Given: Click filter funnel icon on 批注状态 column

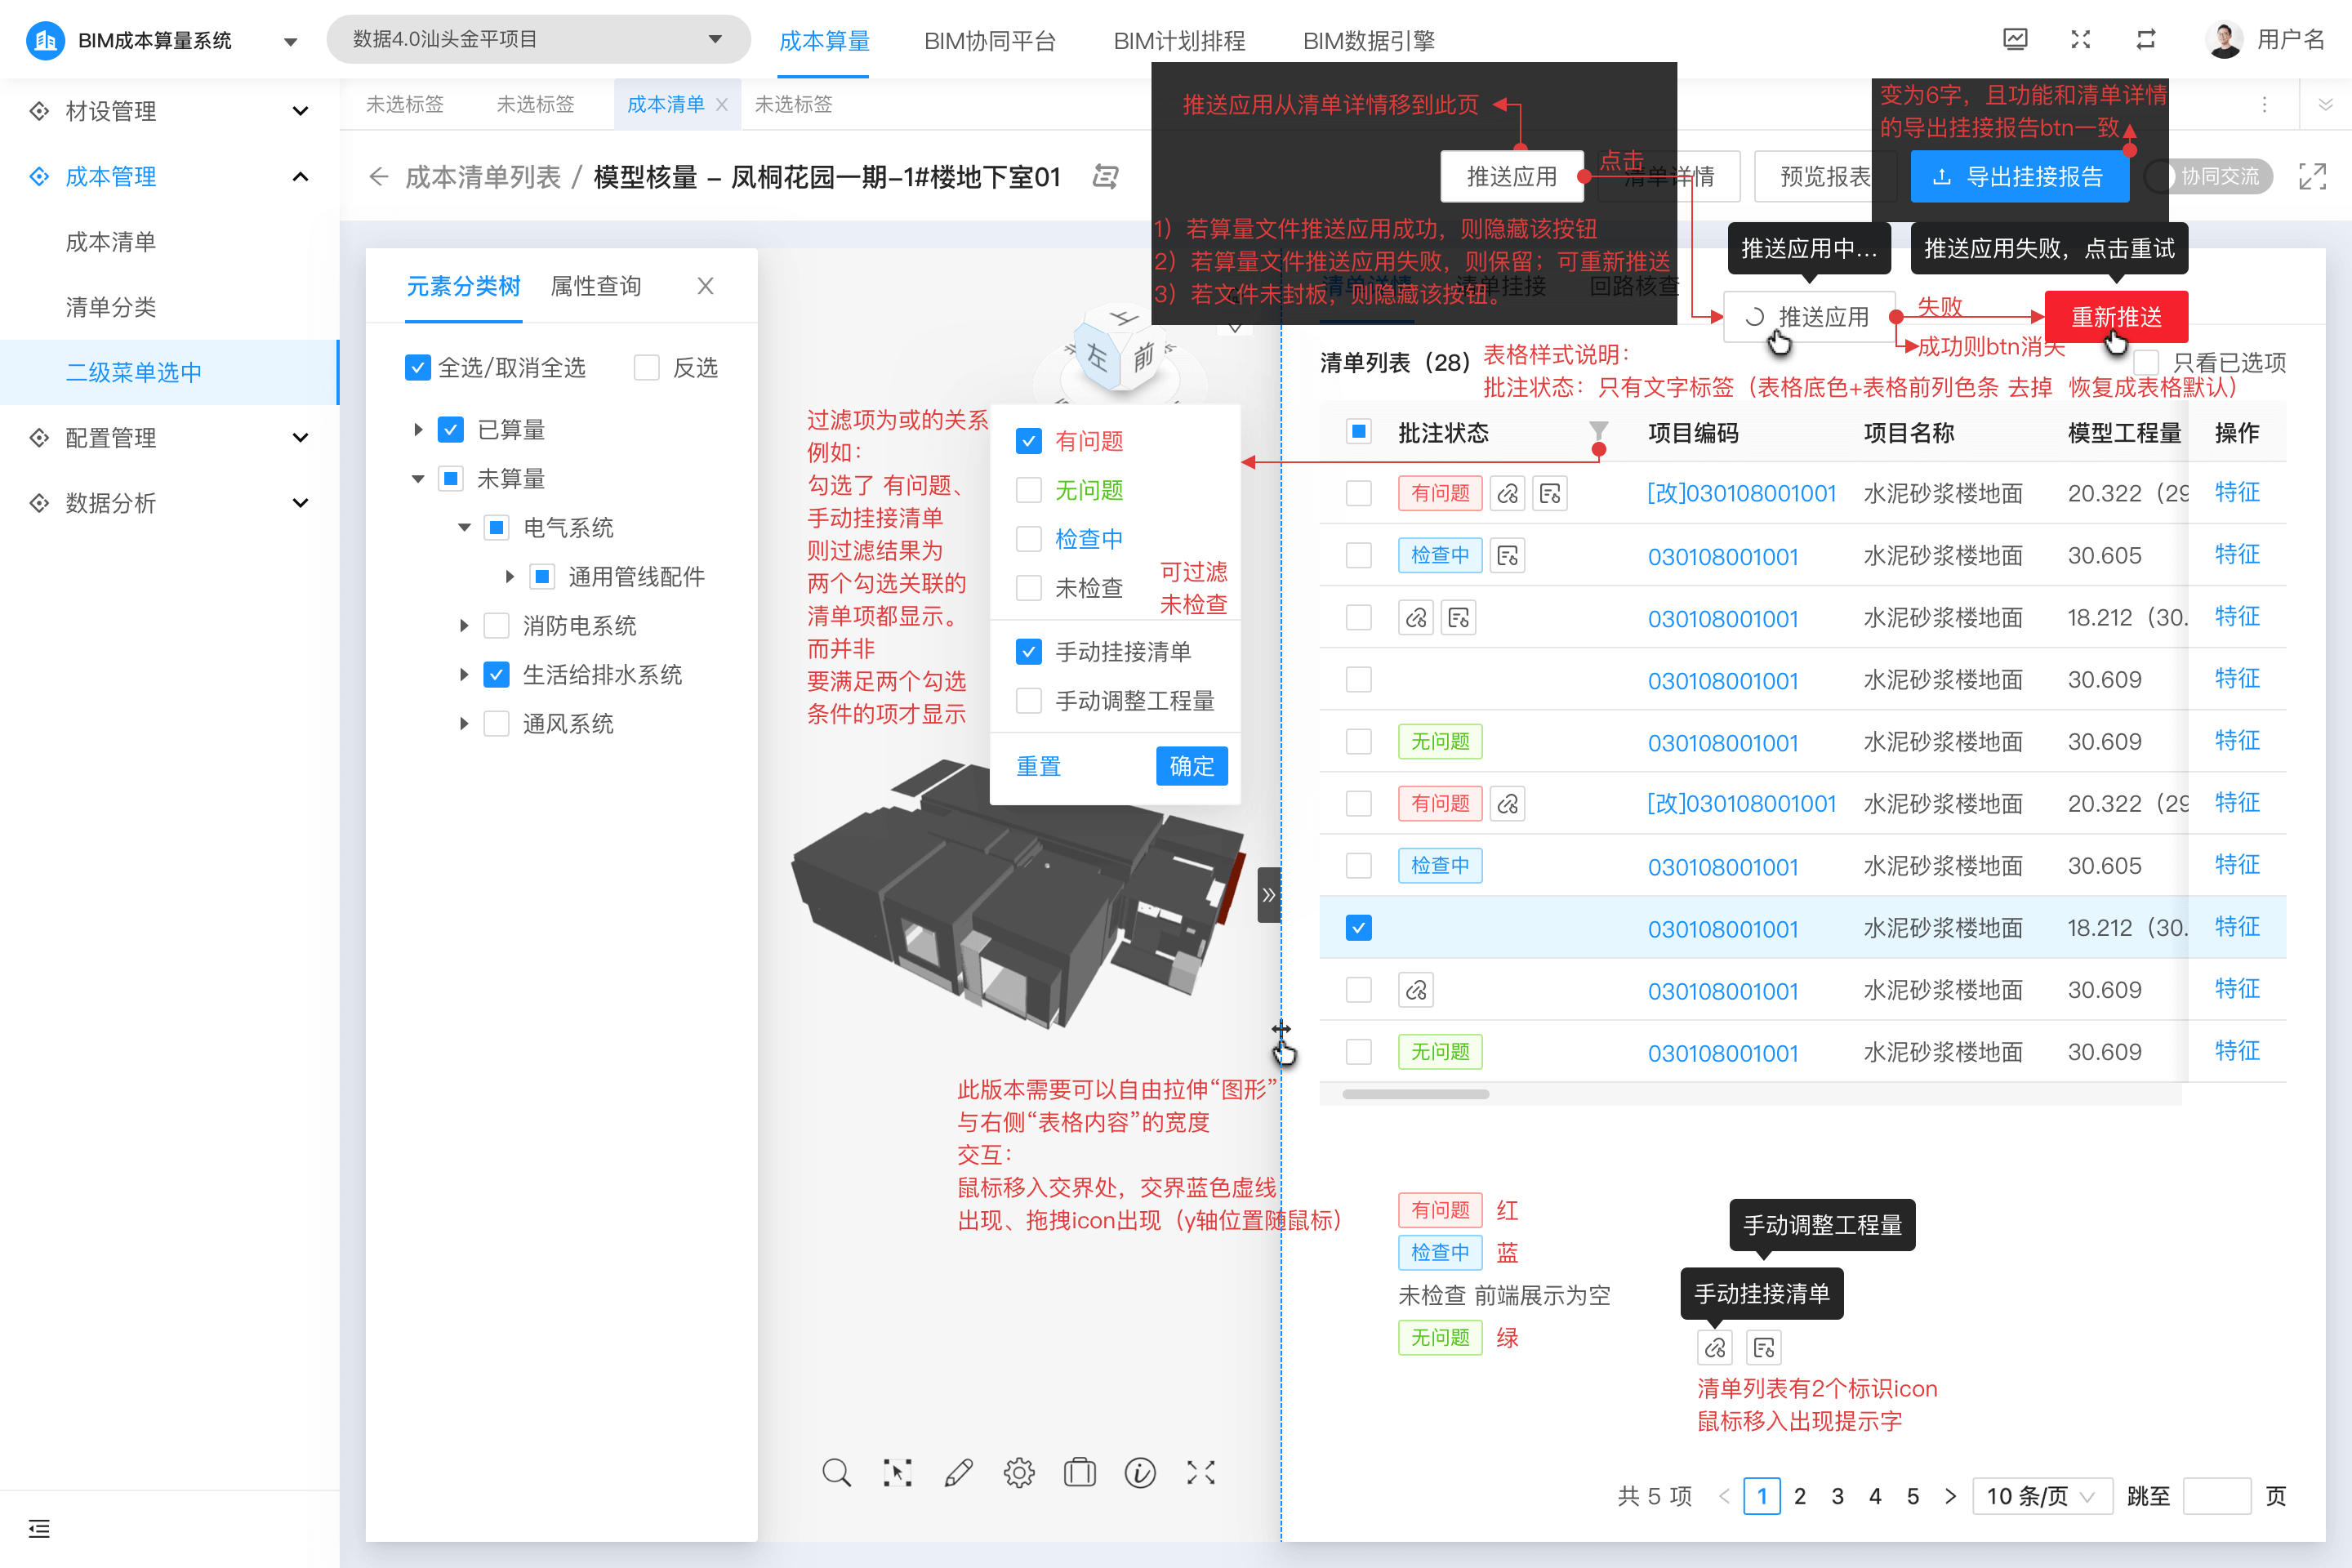Looking at the screenshot, I should pyautogui.click(x=1598, y=432).
